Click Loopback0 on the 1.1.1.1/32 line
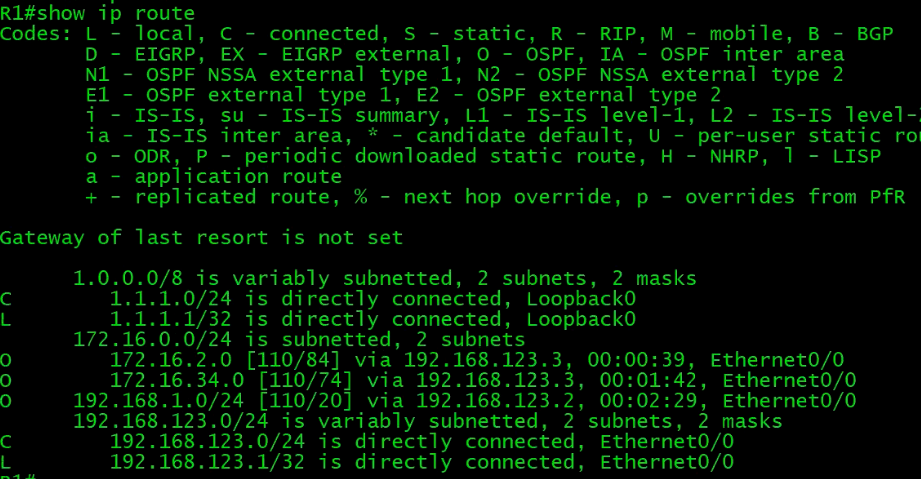Screen dimensions: 921x479 coord(586,319)
